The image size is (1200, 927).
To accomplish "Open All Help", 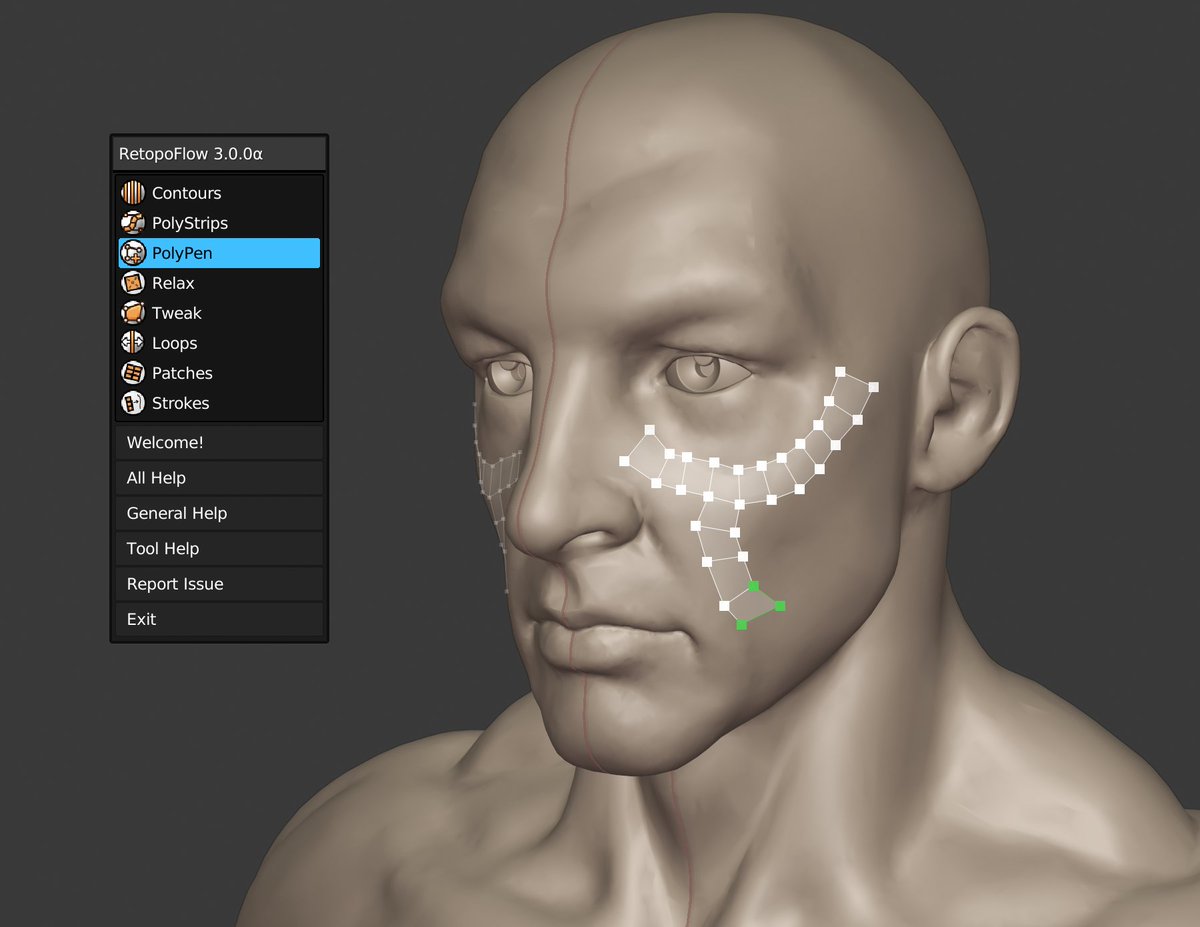I will (x=219, y=478).
